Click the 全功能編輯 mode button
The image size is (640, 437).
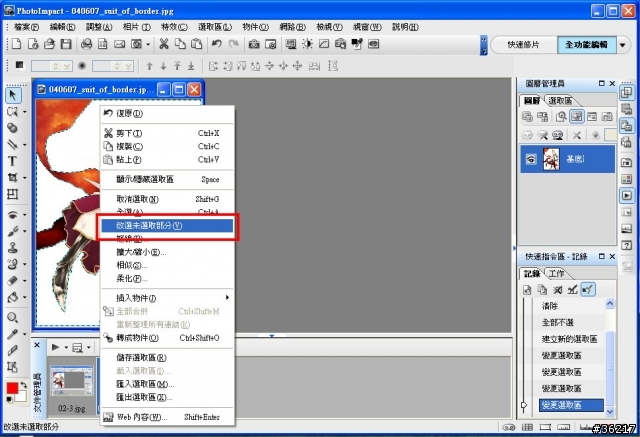tap(586, 44)
